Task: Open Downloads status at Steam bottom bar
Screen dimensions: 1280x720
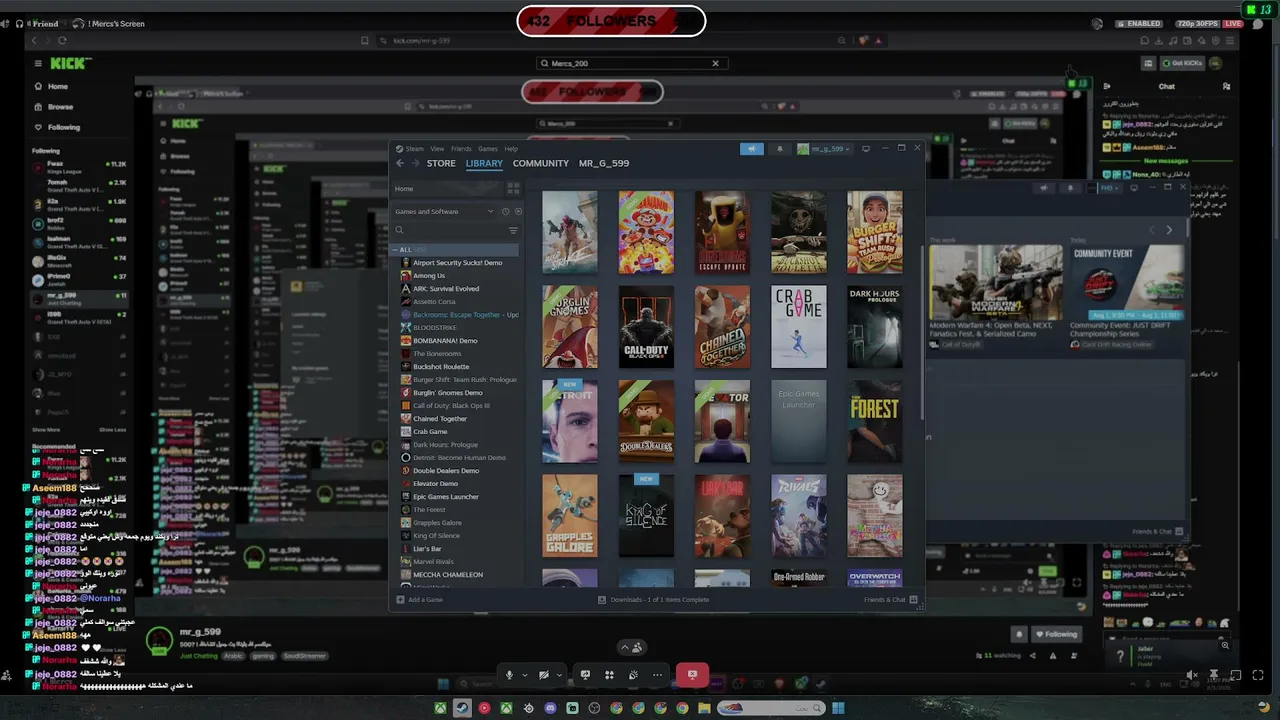Action: pyautogui.click(x=654, y=600)
